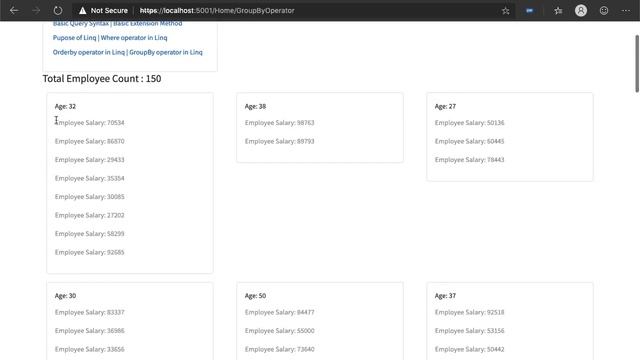This screenshot has width=640, height=360.
Task: Reload the page with the refresh icon
Action: [58, 11]
